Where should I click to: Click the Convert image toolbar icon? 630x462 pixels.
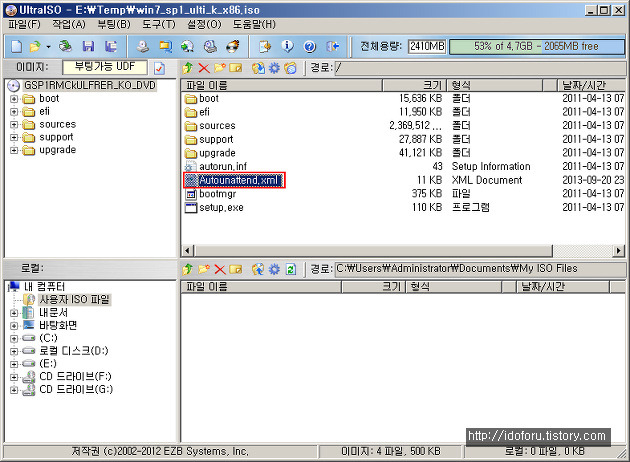coord(187,47)
